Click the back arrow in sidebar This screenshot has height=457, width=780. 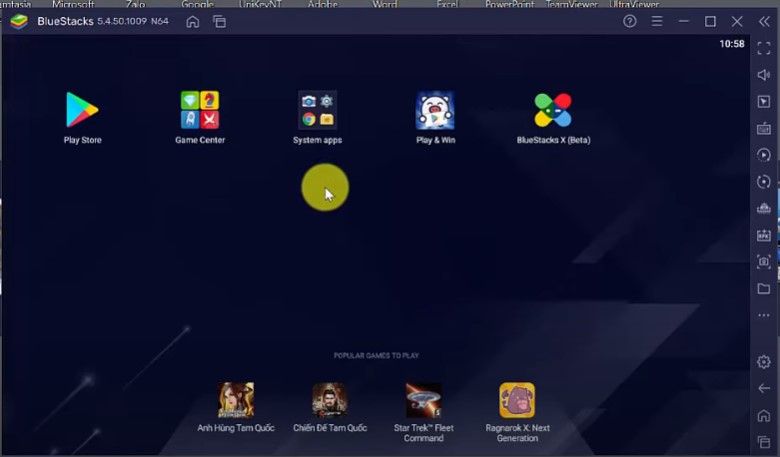pos(764,388)
